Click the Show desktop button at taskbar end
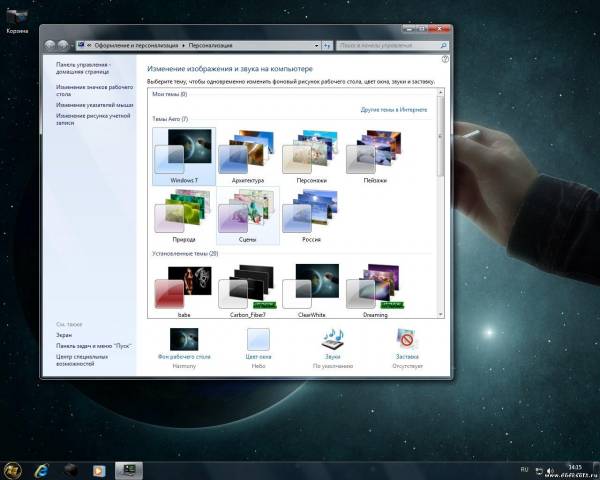The image size is (600, 480). 596,470
